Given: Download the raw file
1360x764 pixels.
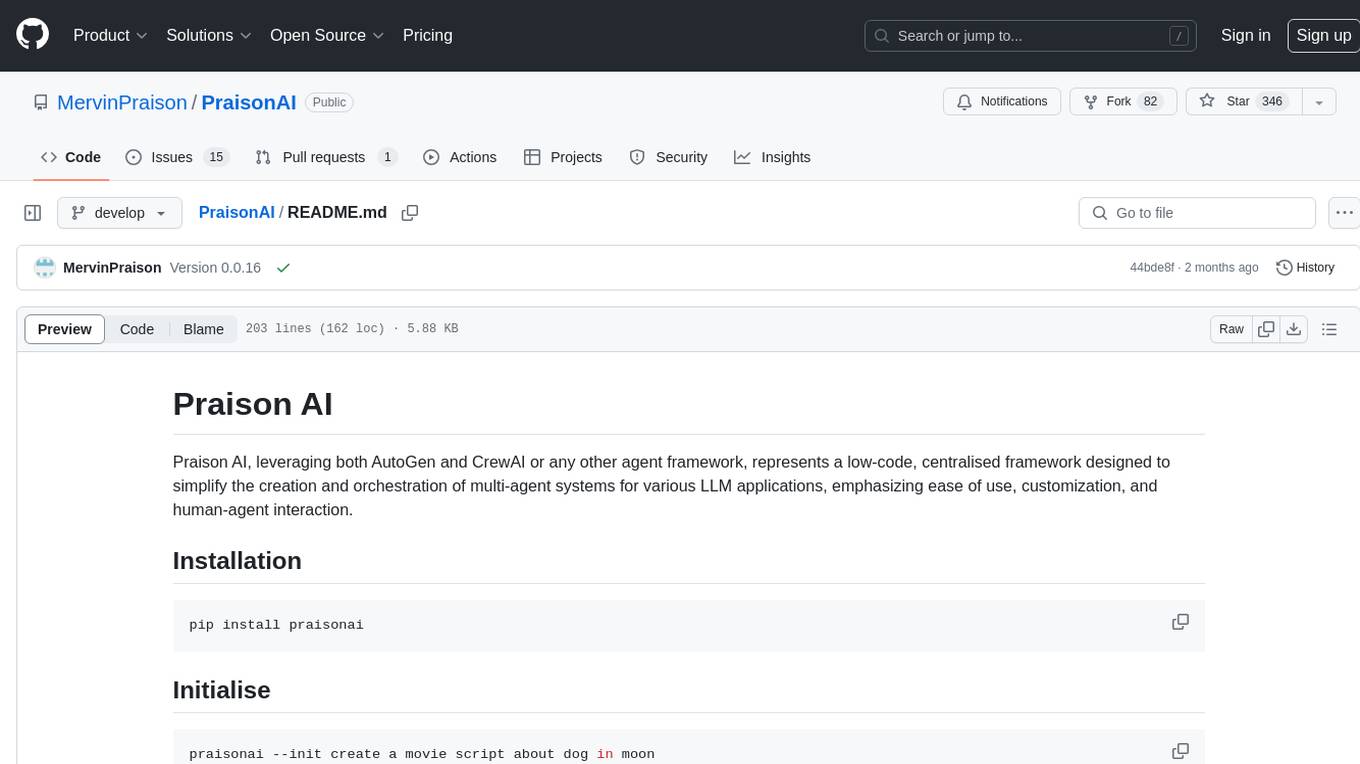Looking at the screenshot, I should [x=1294, y=329].
